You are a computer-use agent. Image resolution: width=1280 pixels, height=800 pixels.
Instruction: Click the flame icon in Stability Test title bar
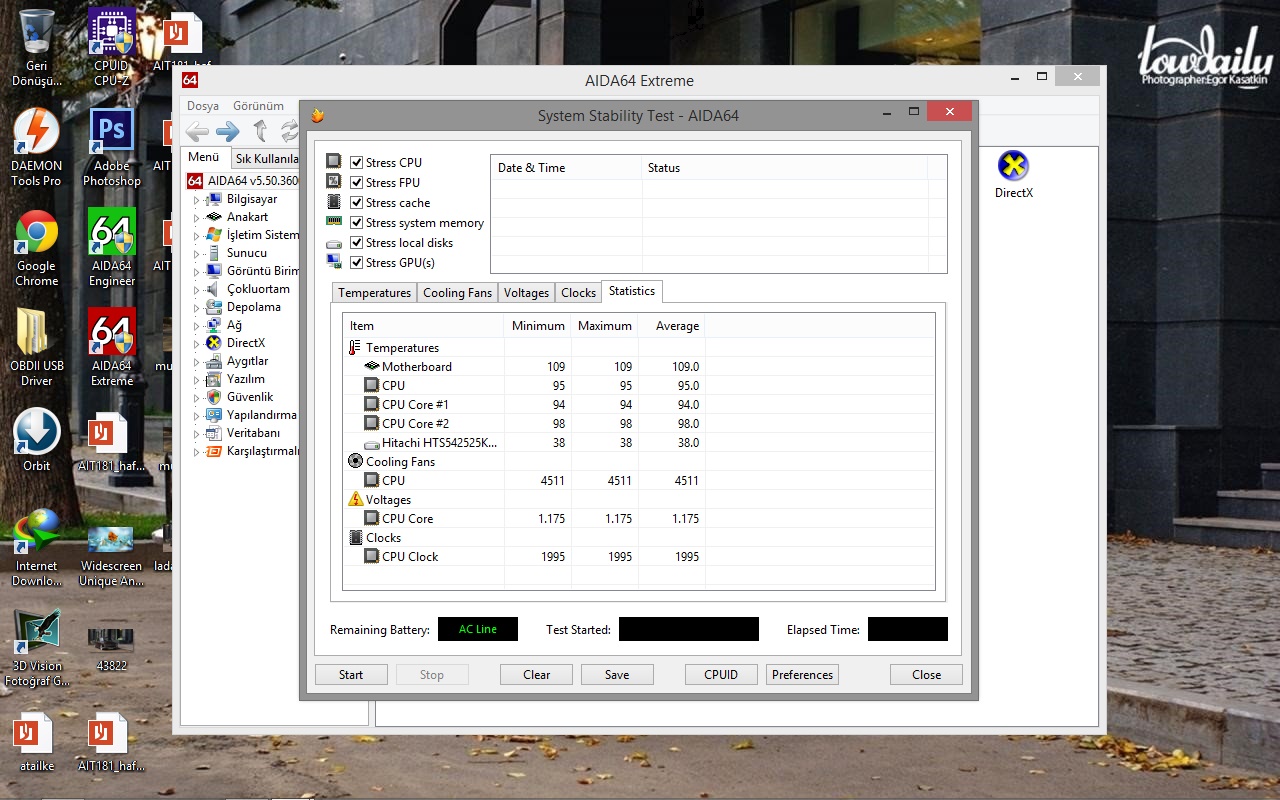pyautogui.click(x=317, y=115)
